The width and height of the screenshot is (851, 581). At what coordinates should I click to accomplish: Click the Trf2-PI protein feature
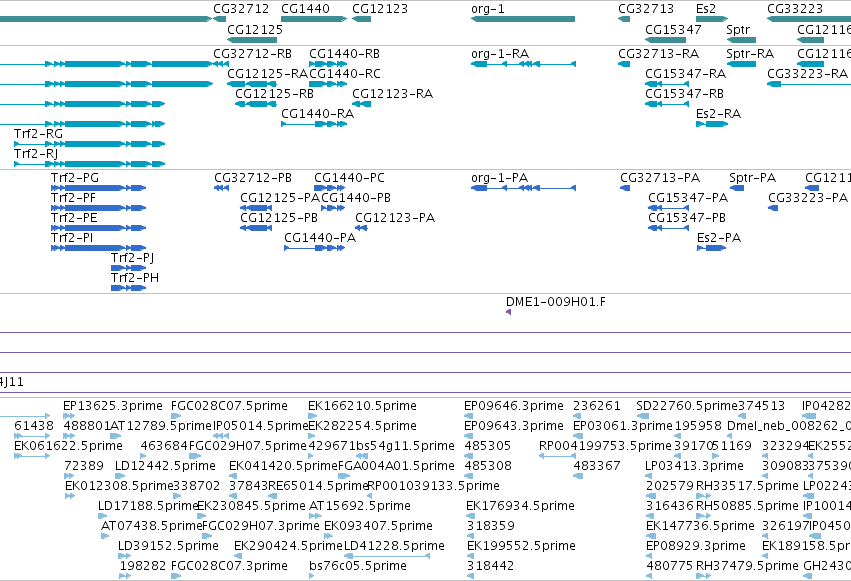[98, 248]
